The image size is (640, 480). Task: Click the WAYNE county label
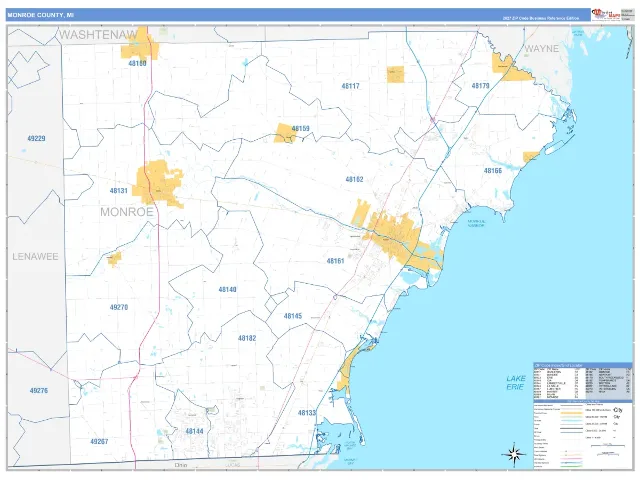[x=542, y=49]
